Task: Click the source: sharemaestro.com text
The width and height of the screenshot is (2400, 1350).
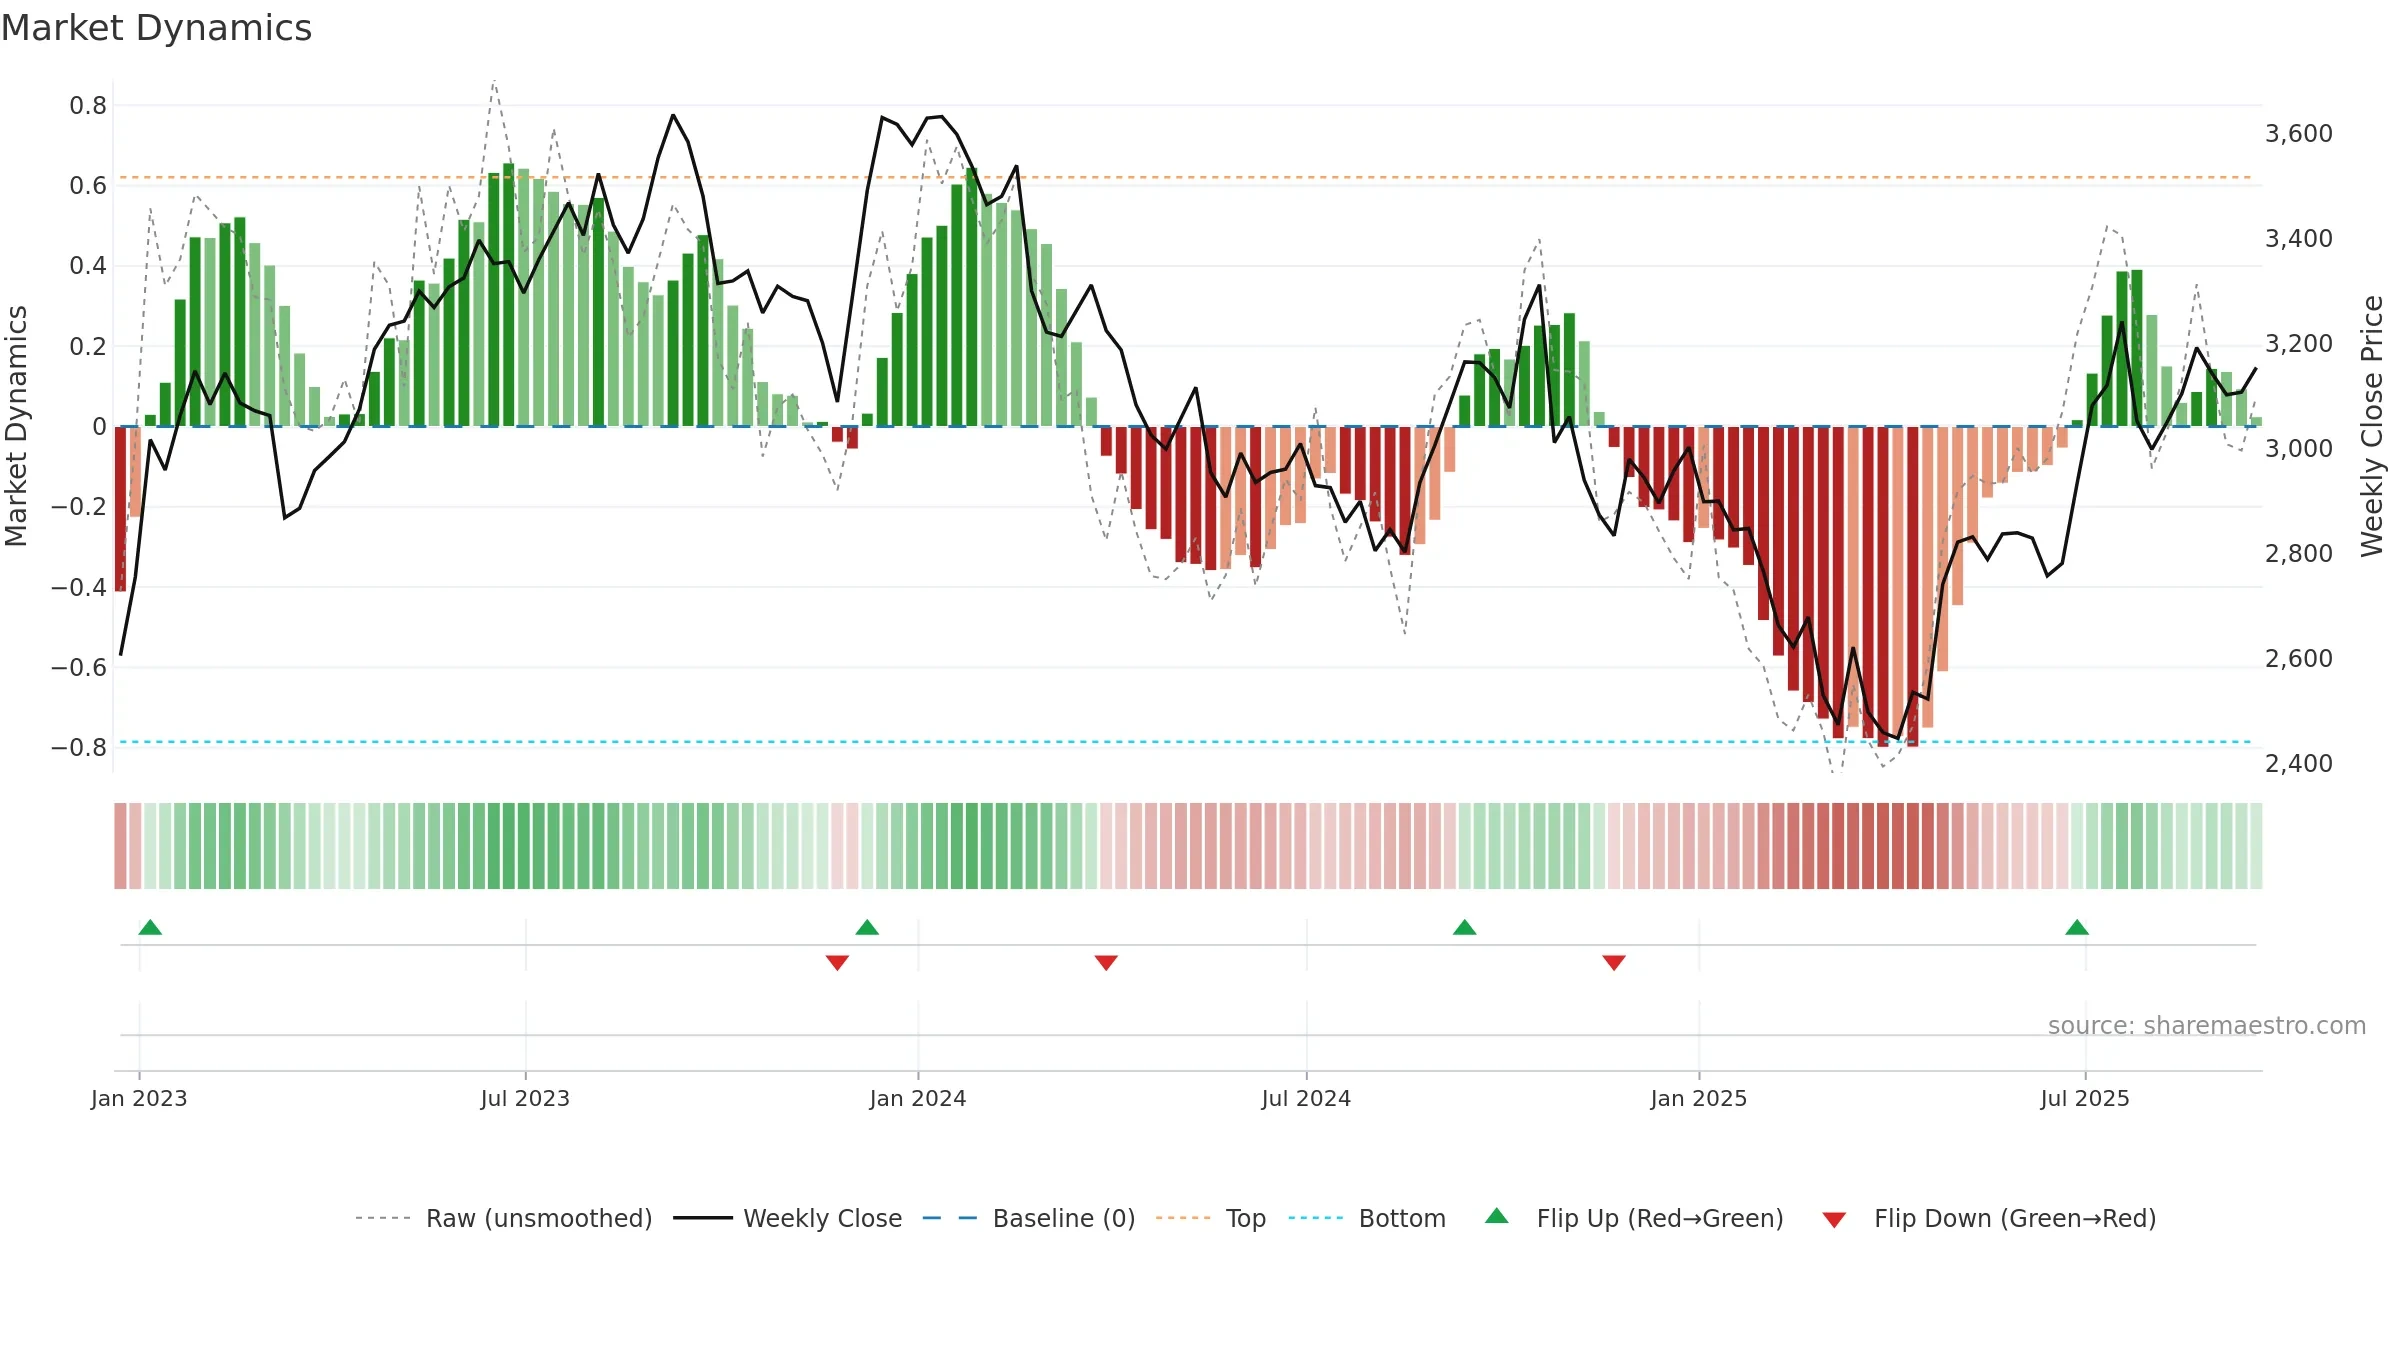Action: click(x=2207, y=1025)
